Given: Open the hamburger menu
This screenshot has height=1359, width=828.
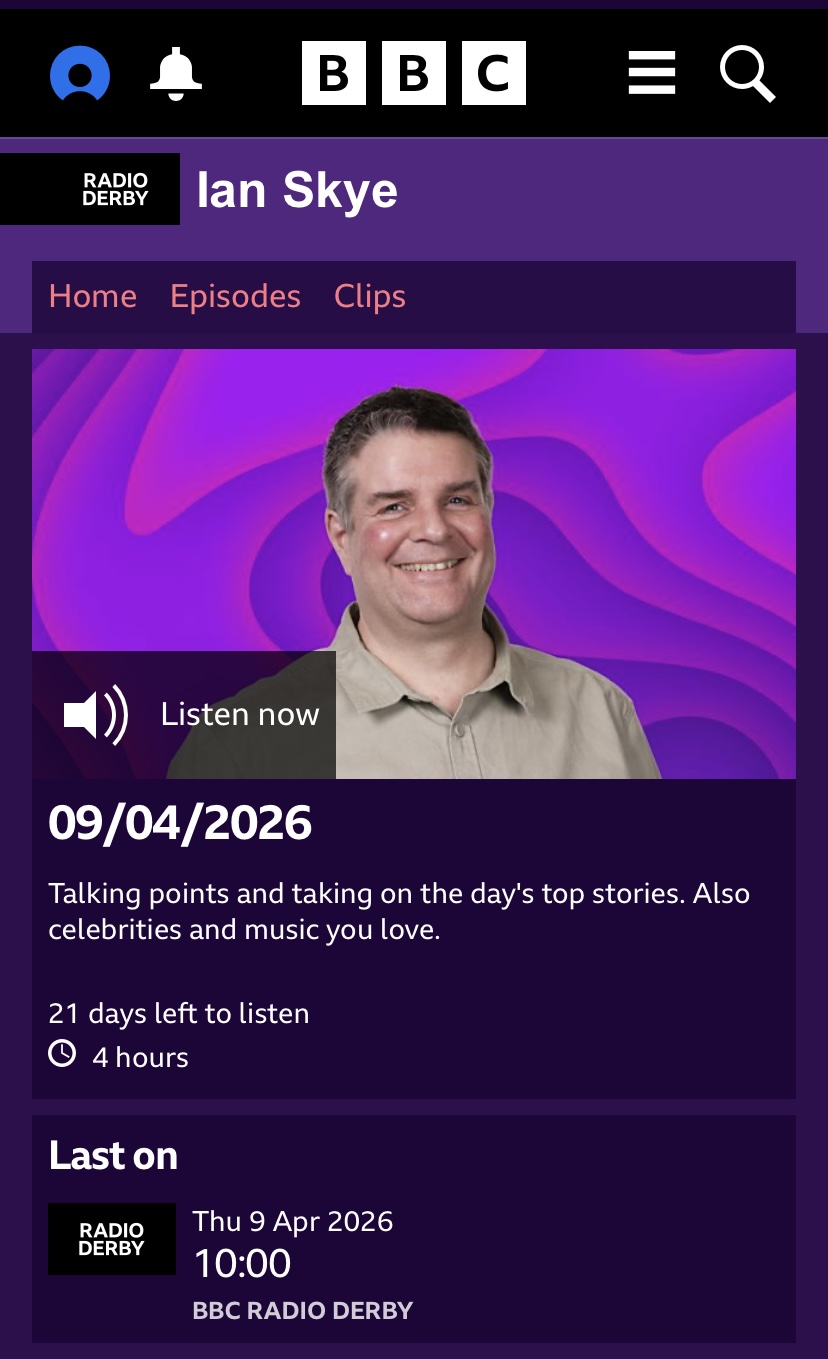Looking at the screenshot, I should click(x=652, y=74).
